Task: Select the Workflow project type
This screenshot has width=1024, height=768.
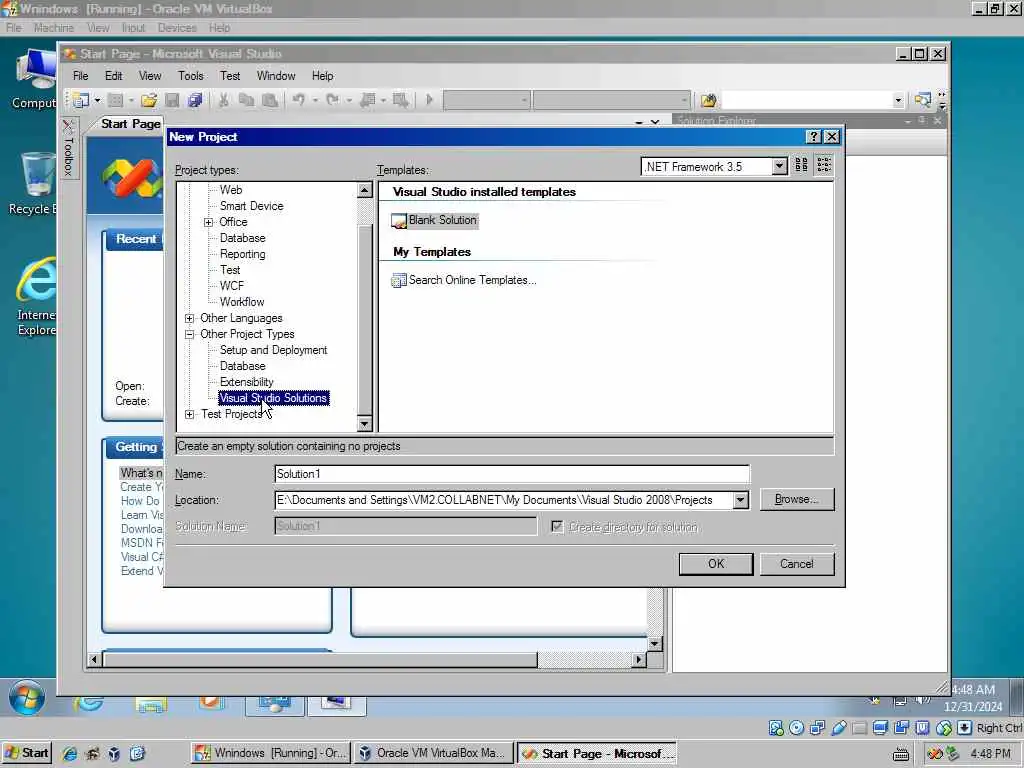Action: [242, 302]
